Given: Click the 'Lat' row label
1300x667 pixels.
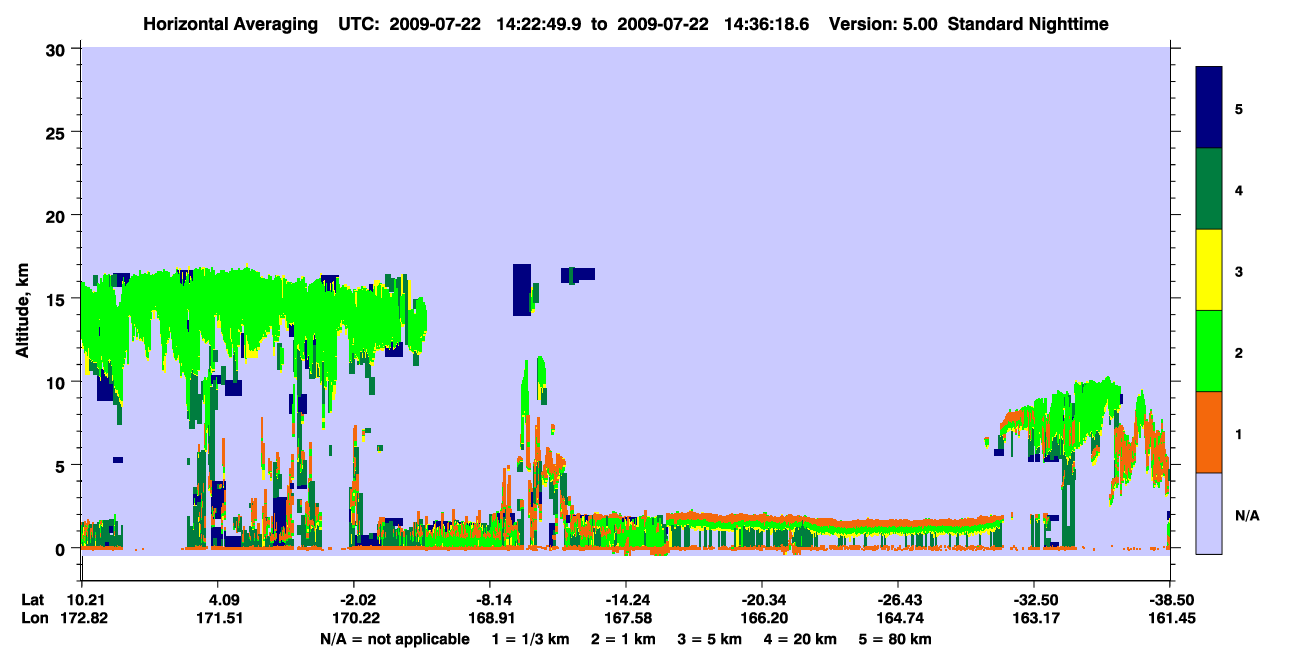Looking at the screenshot, I should tap(31, 600).
